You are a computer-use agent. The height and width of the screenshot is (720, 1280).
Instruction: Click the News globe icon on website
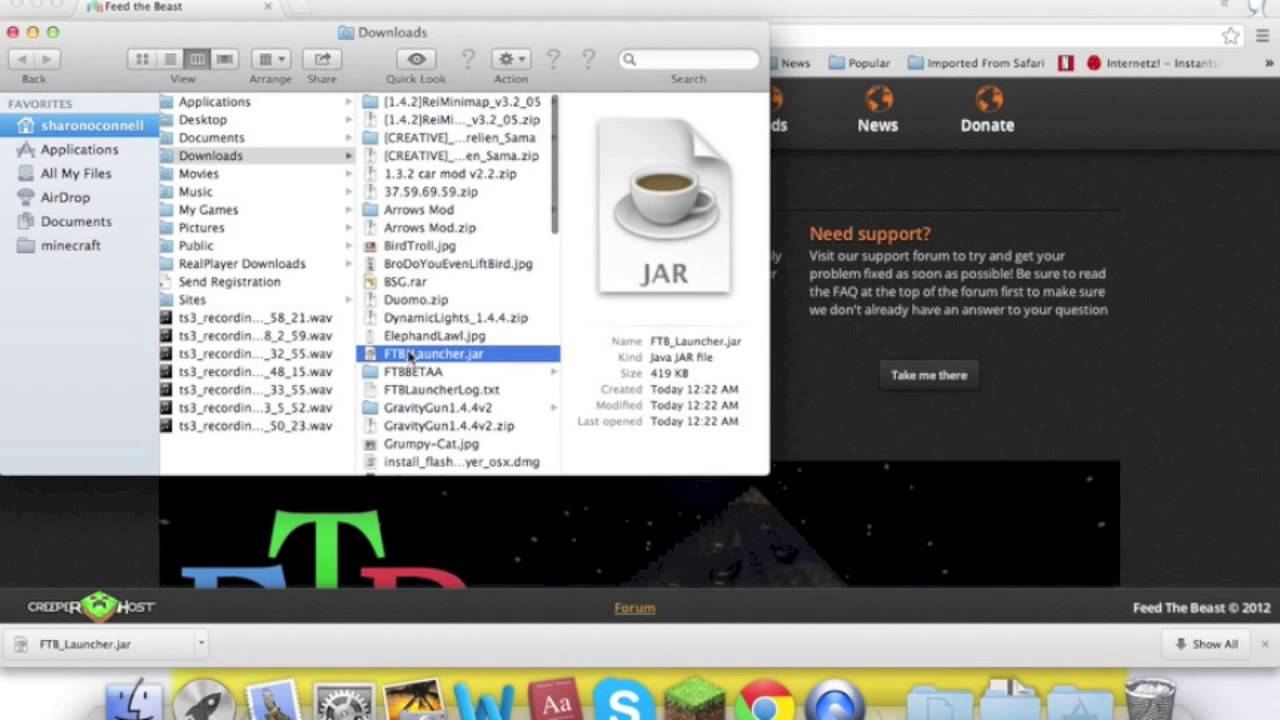coord(878,99)
